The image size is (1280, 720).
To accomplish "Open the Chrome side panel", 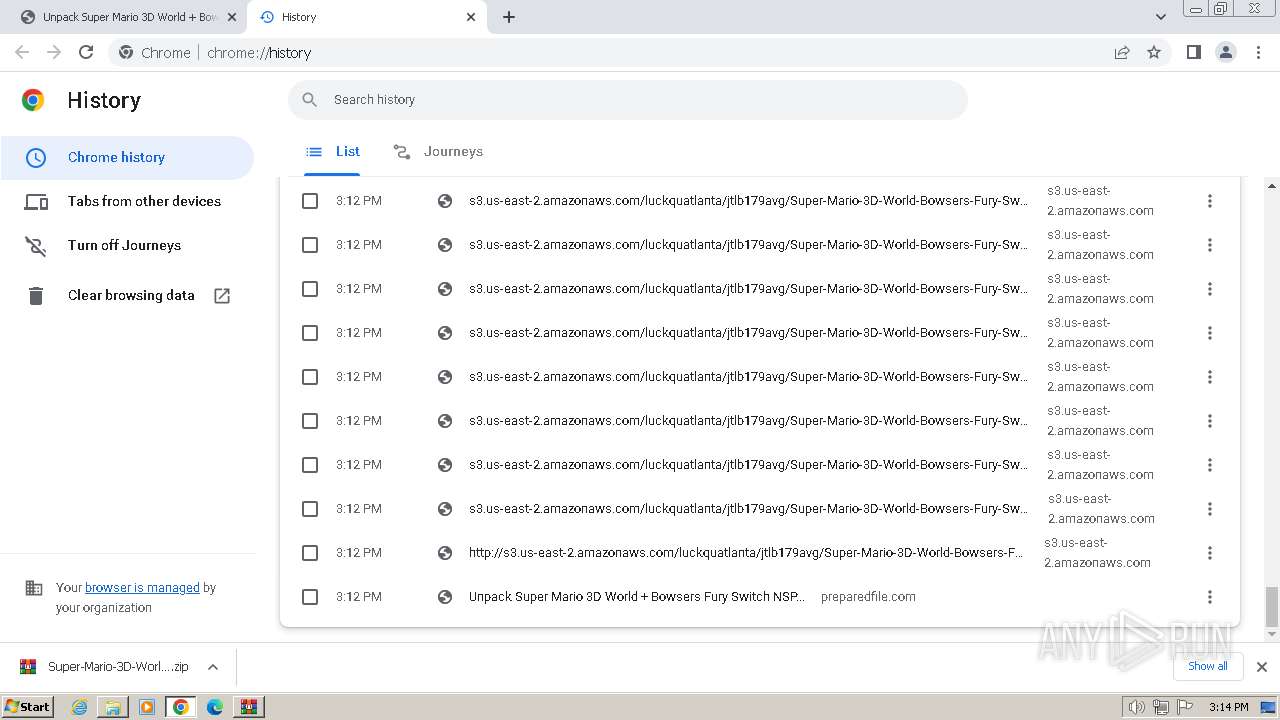I will click(x=1193, y=52).
